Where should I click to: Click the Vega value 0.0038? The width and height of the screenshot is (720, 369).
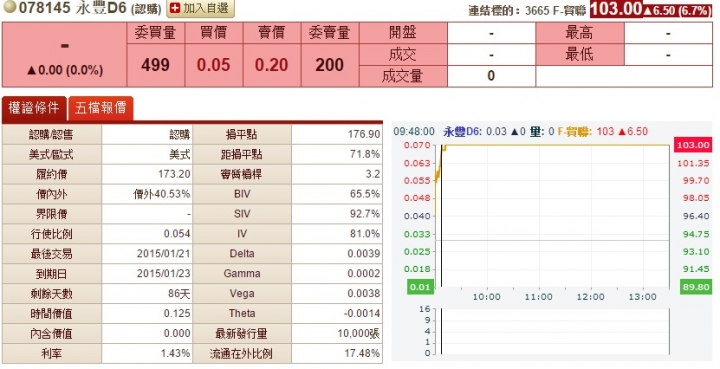click(x=364, y=293)
